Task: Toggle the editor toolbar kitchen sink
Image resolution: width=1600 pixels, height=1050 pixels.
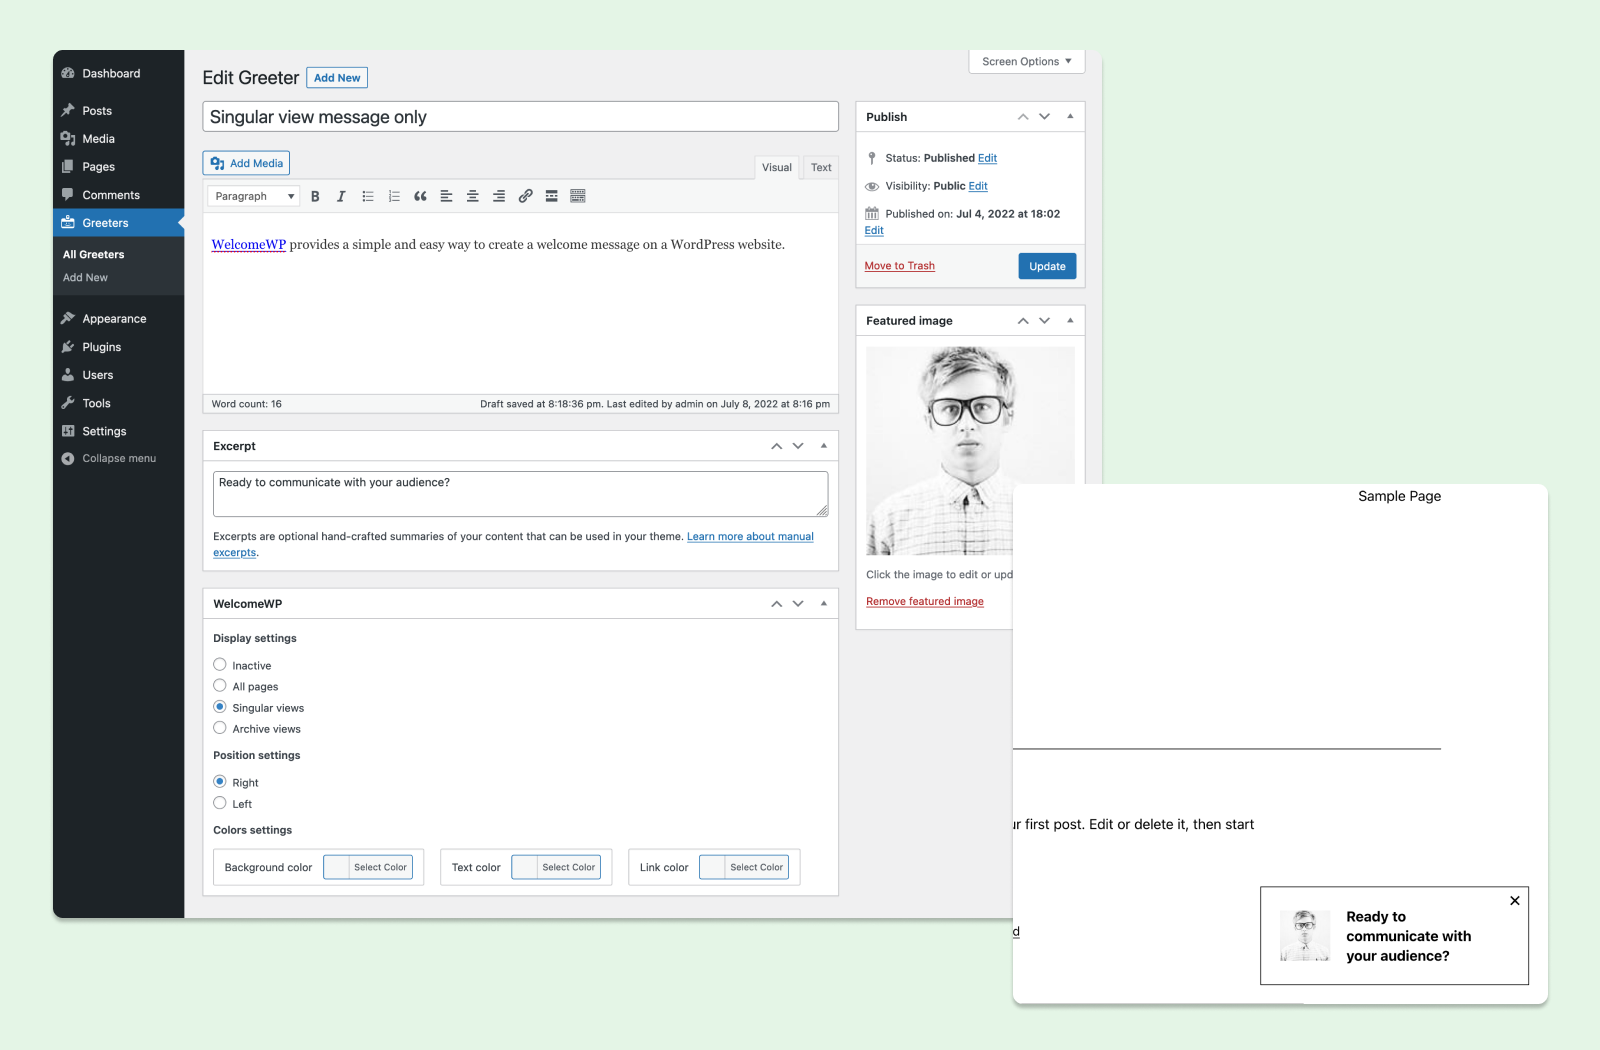Action: 578,196
